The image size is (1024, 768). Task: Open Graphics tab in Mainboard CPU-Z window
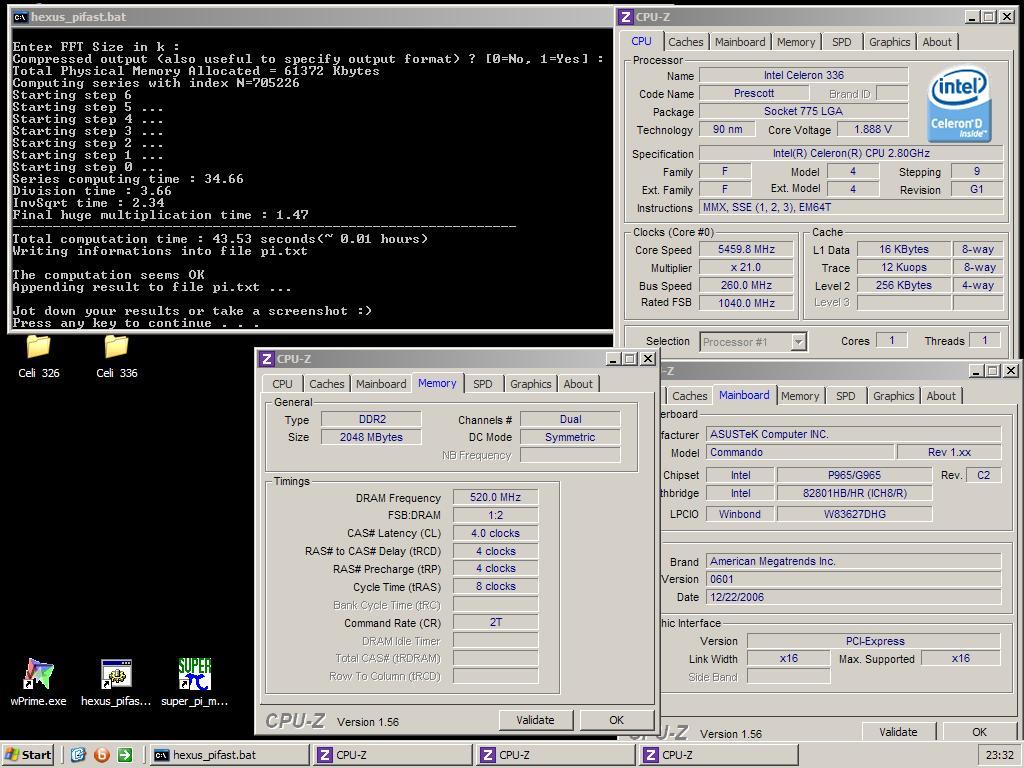pos(893,396)
